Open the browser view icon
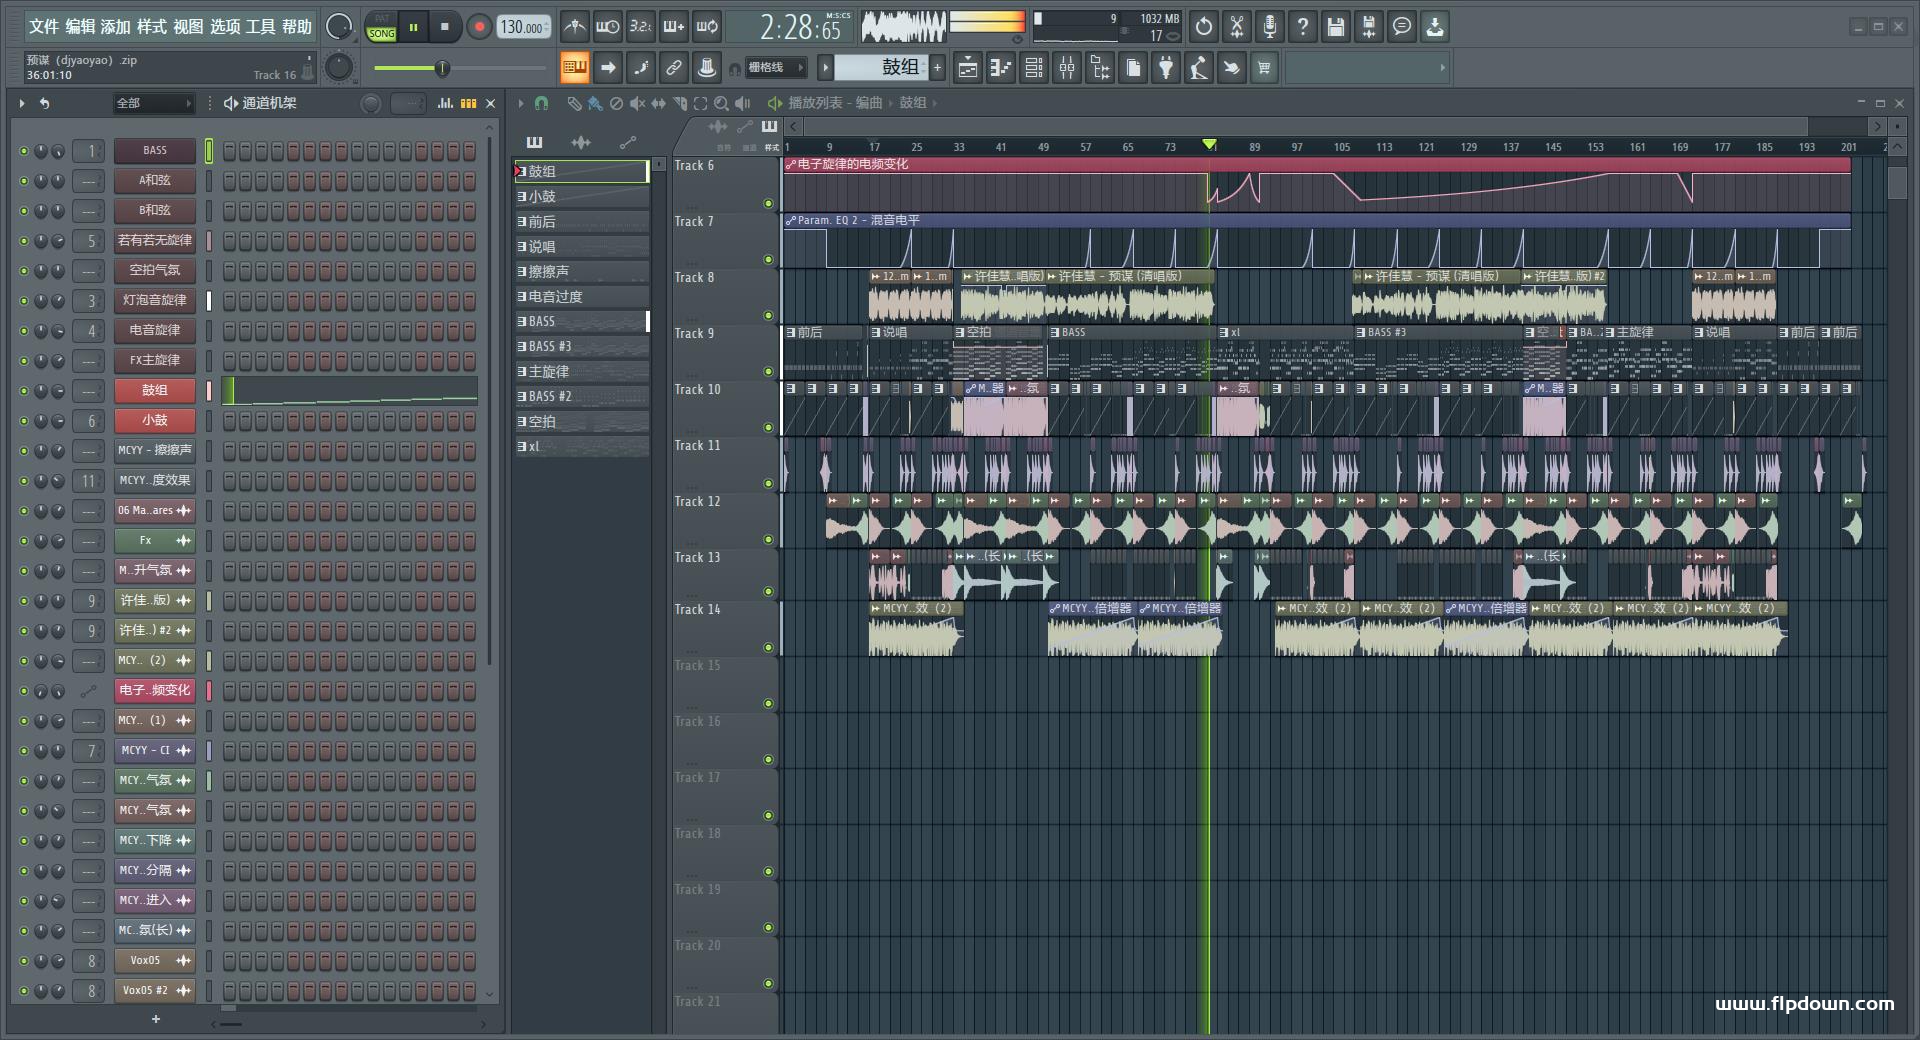This screenshot has height=1040, width=1920. 1100,68
